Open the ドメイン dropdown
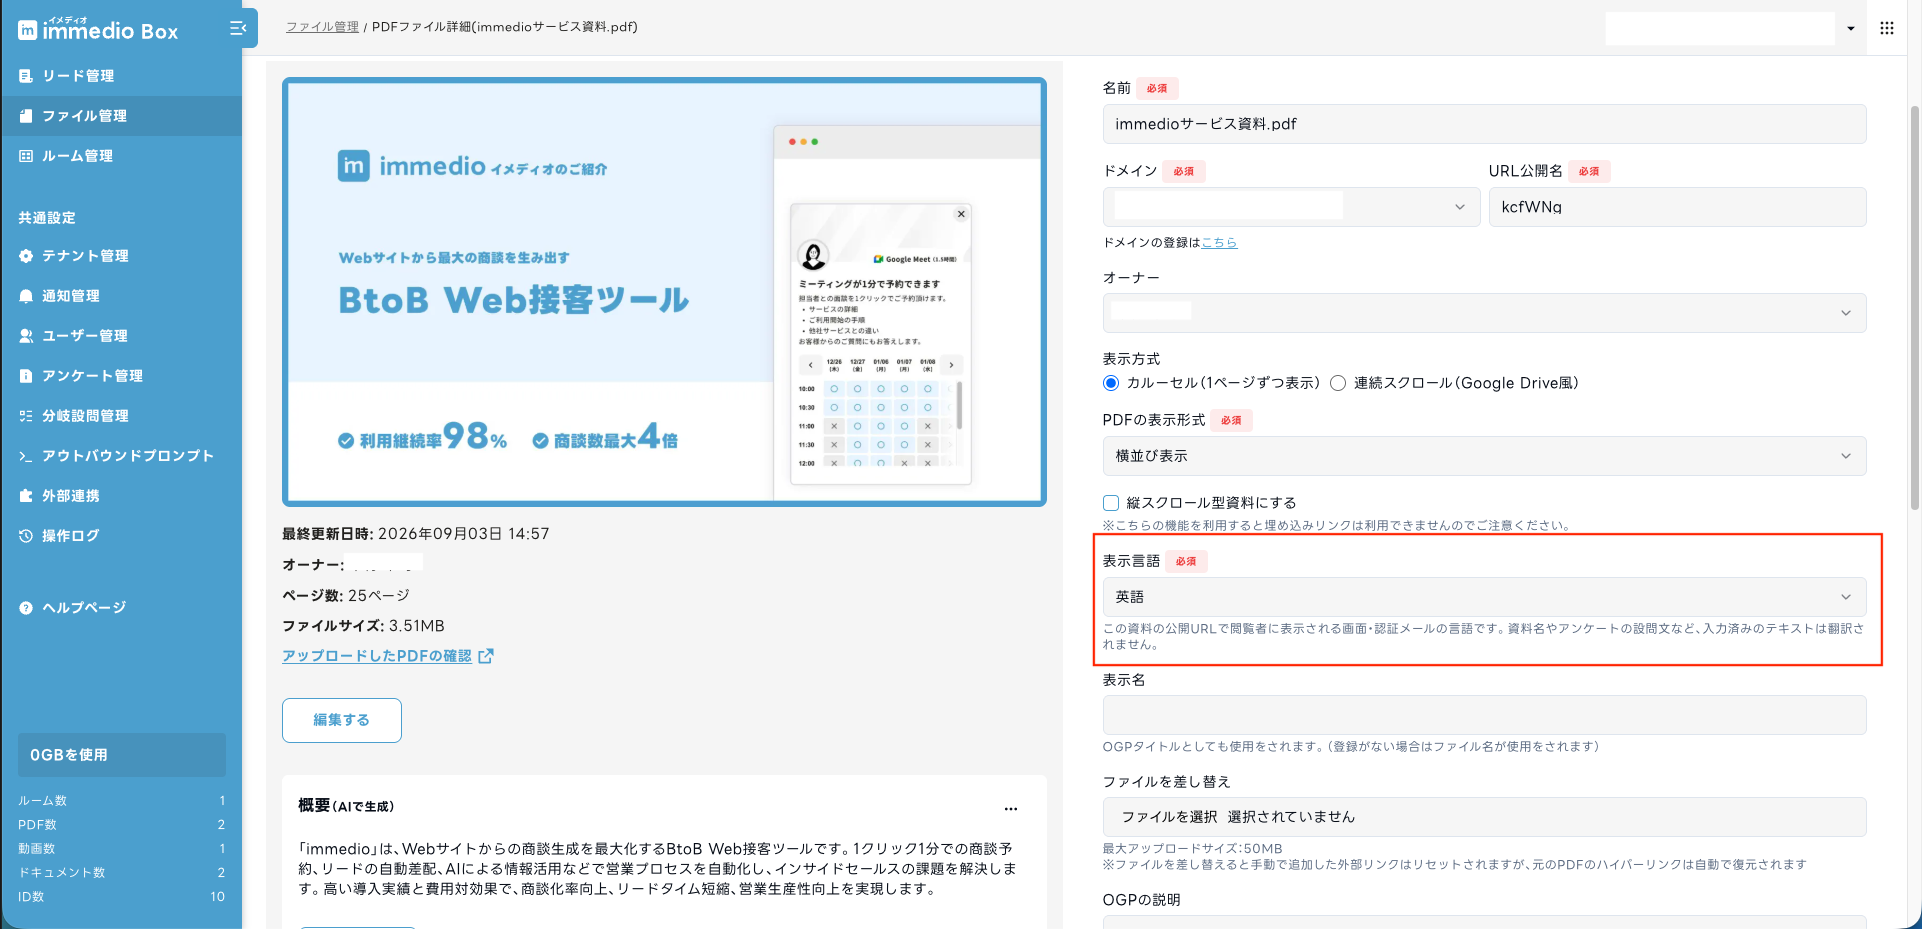This screenshot has width=1922, height=929. click(1291, 207)
